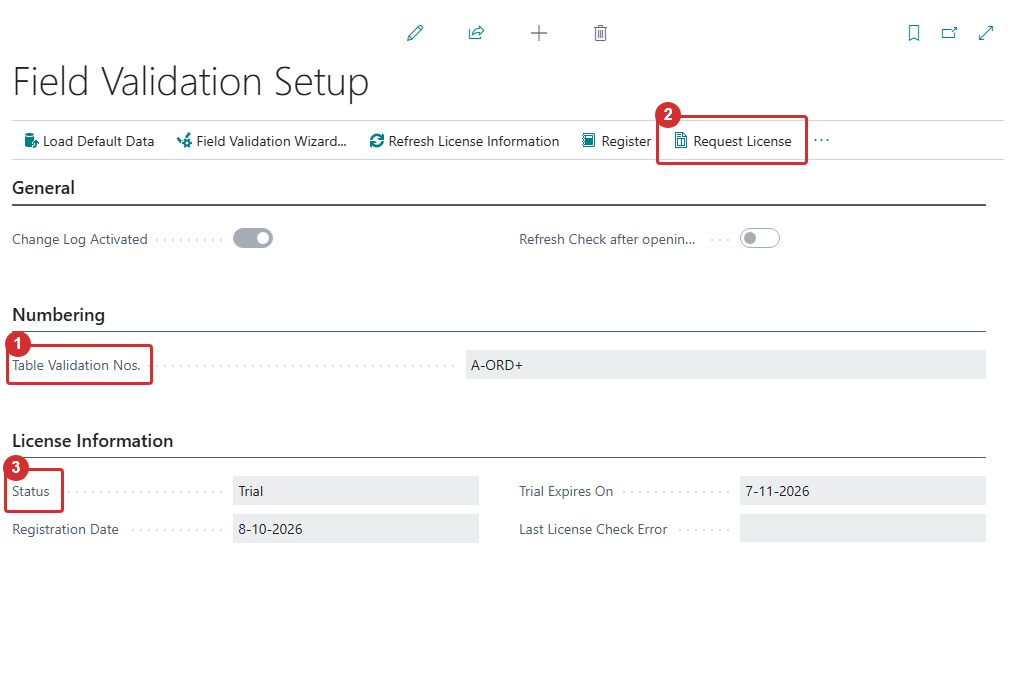Click the bookmark icon
Viewport: 1016px width, 700px height.
[x=914, y=33]
